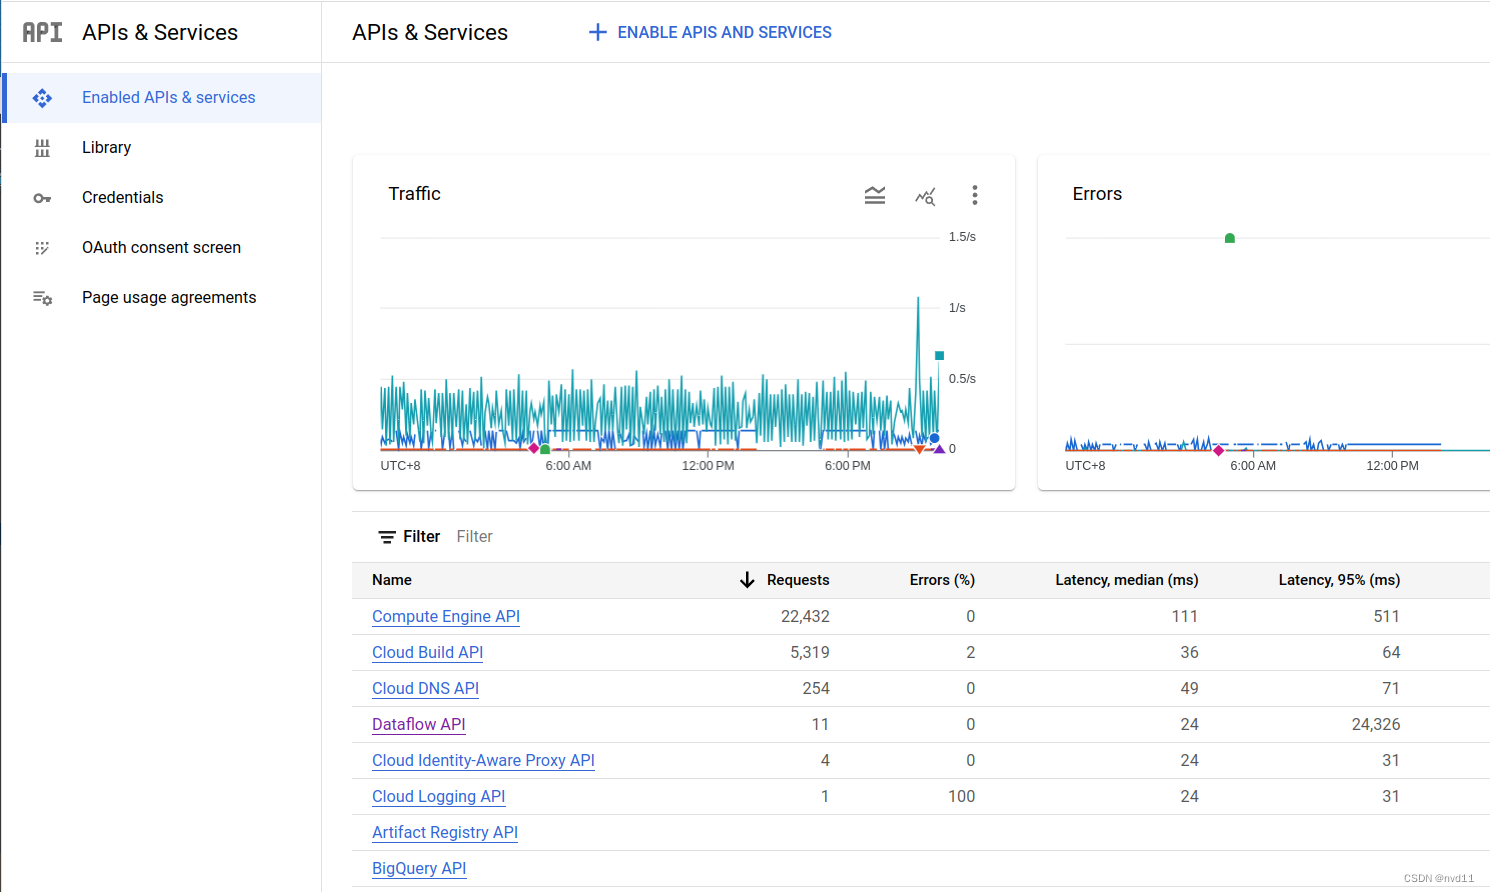Open the Traffic chart more options menu
This screenshot has height=892, width=1490.
[975, 195]
